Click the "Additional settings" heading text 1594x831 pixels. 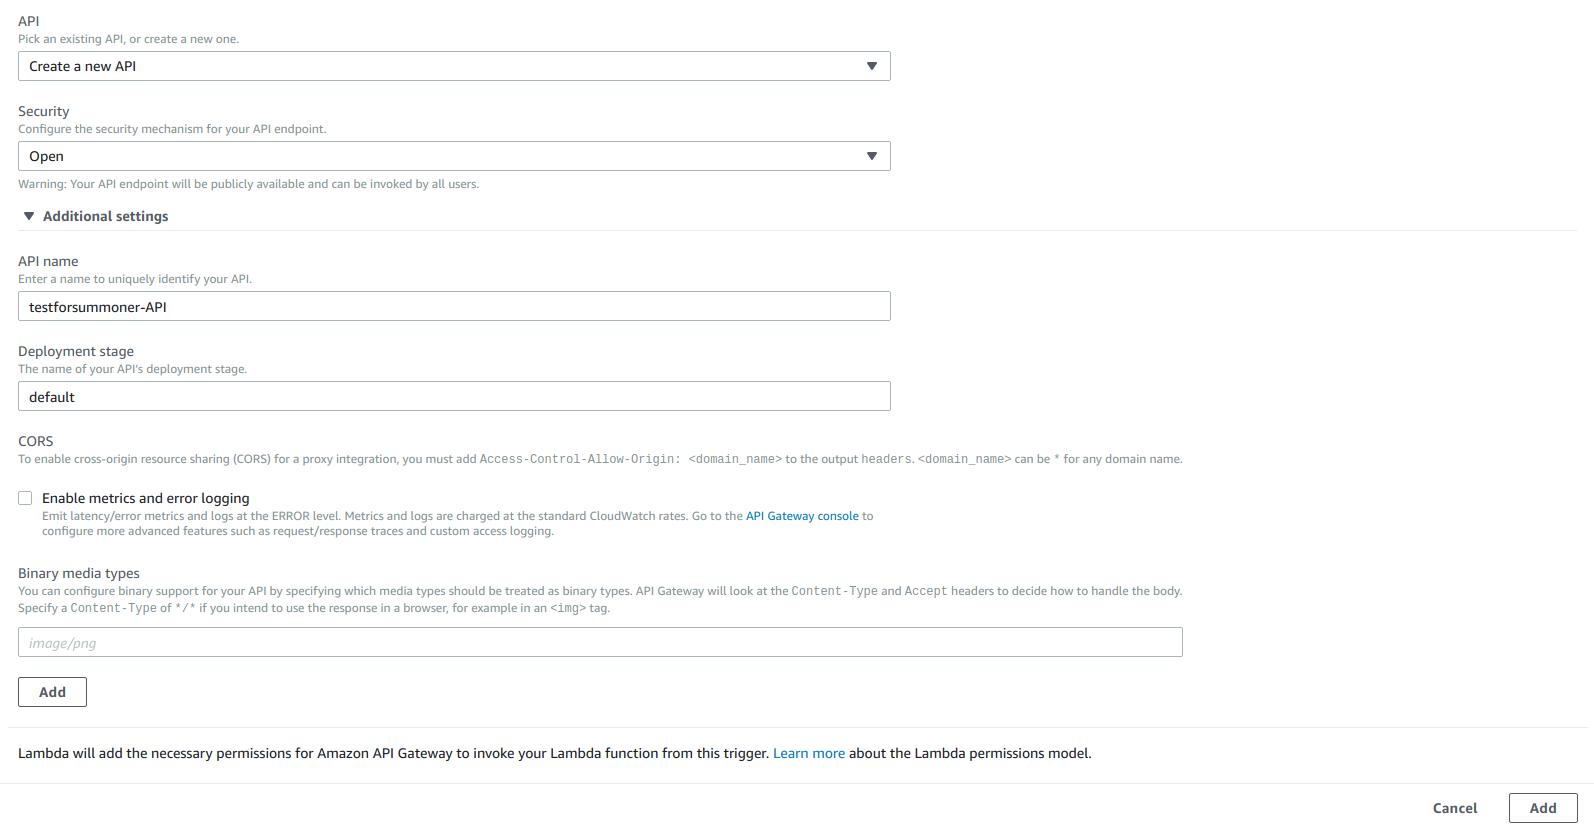click(x=105, y=216)
